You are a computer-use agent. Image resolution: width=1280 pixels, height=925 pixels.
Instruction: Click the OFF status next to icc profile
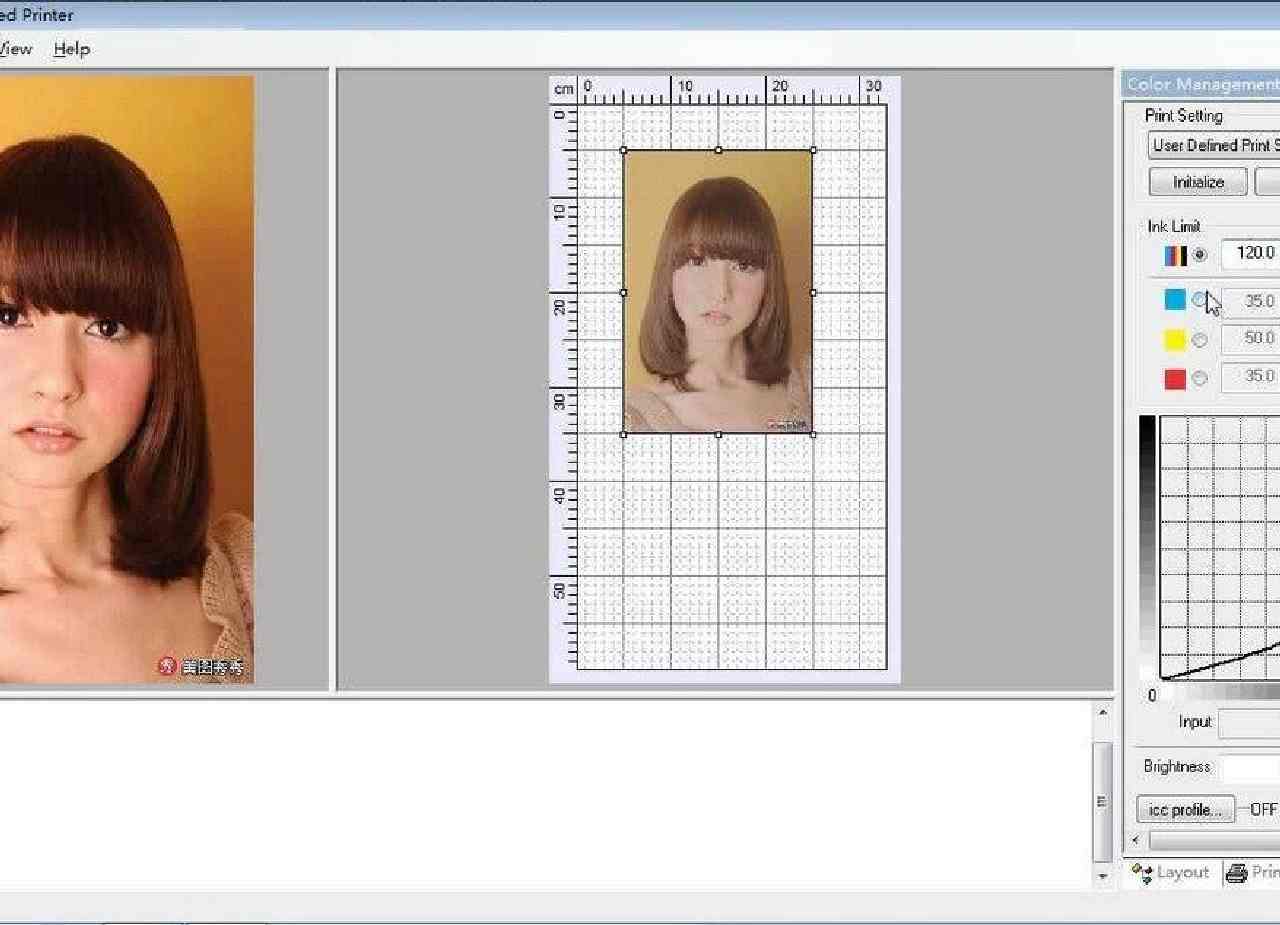tap(1264, 809)
